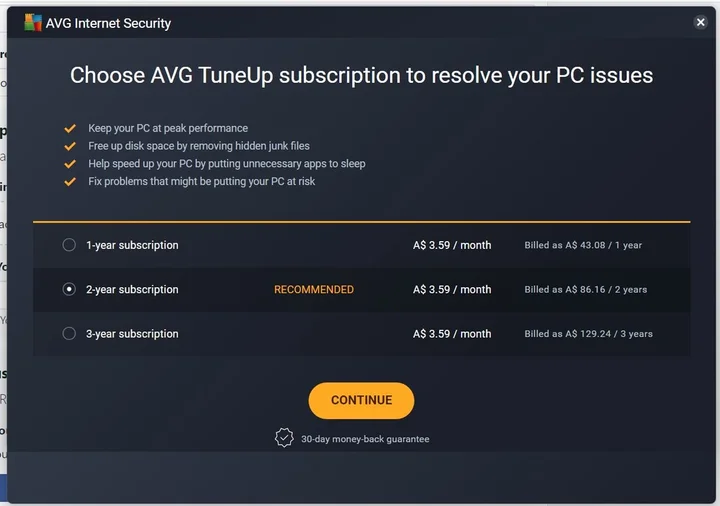Click Billed as A$ 43.08 / 1 year
Image resolution: width=720 pixels, height=506 pixels.
coord(583,245)
